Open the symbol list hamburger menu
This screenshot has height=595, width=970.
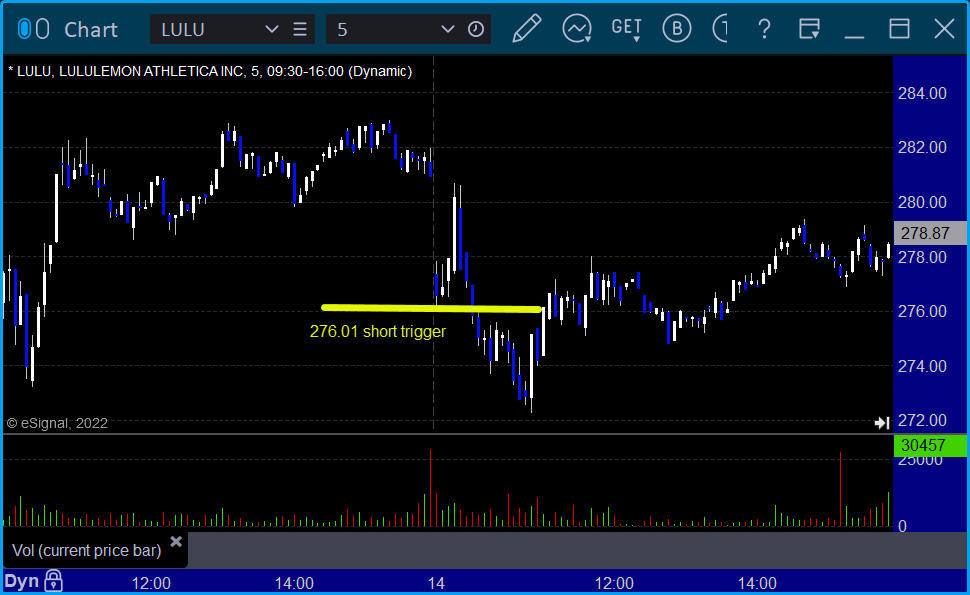pos(300,29)
